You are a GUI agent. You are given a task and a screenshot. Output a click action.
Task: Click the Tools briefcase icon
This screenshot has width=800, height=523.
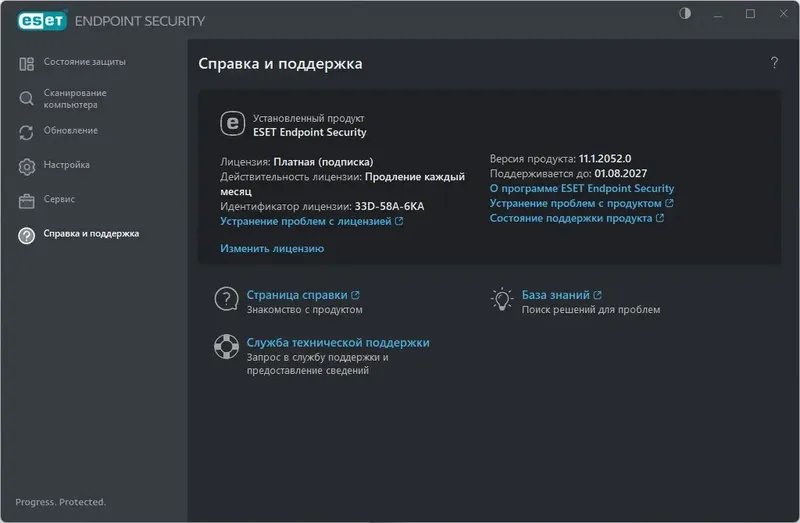pos(27,200)
